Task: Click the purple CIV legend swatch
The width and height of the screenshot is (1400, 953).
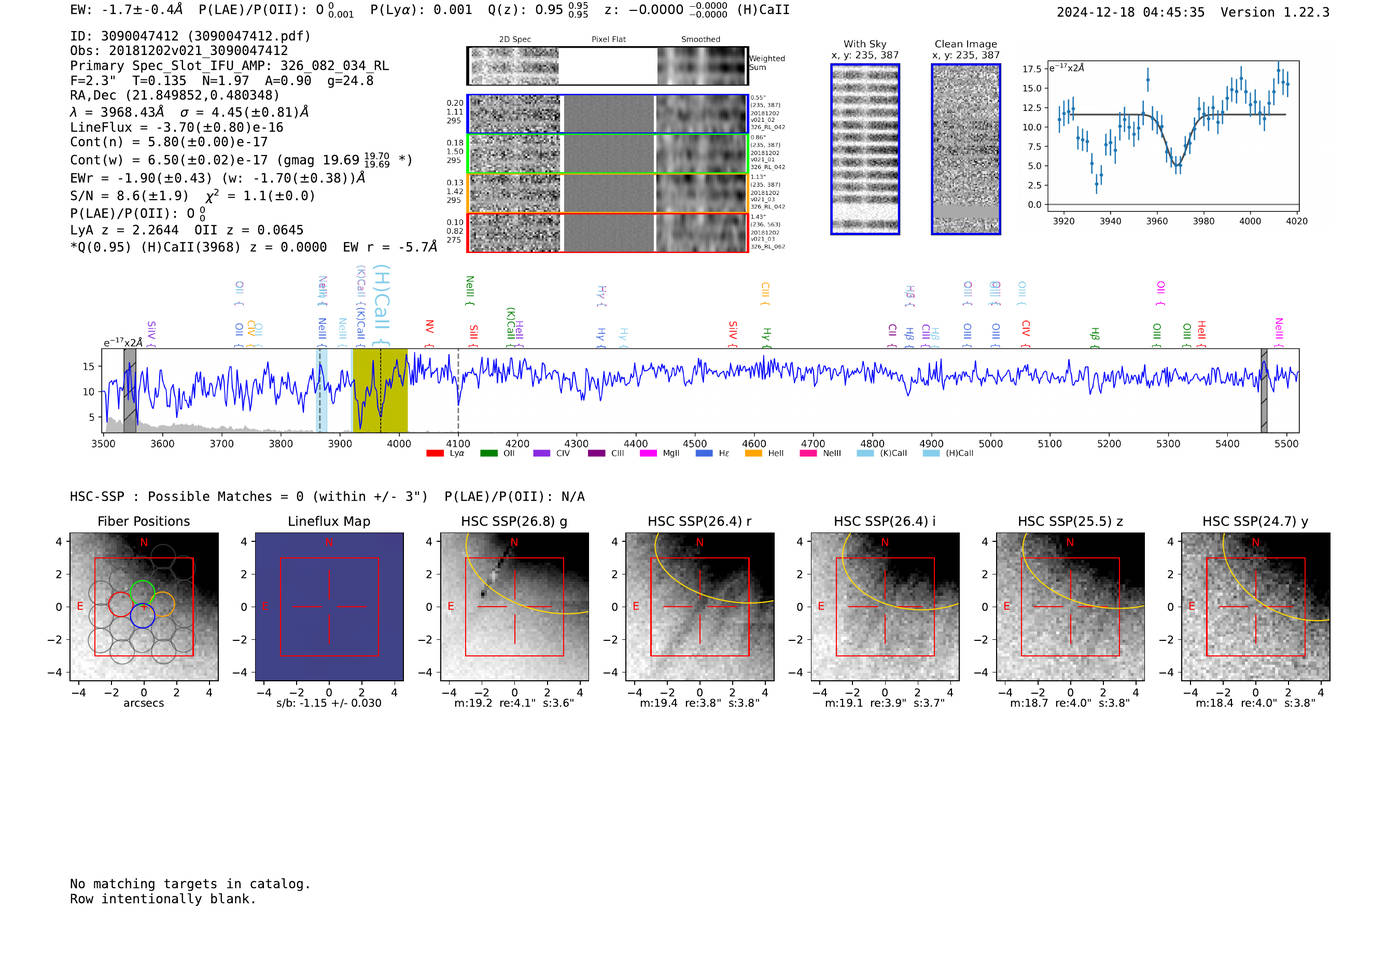Action: [x=542, y=453]
